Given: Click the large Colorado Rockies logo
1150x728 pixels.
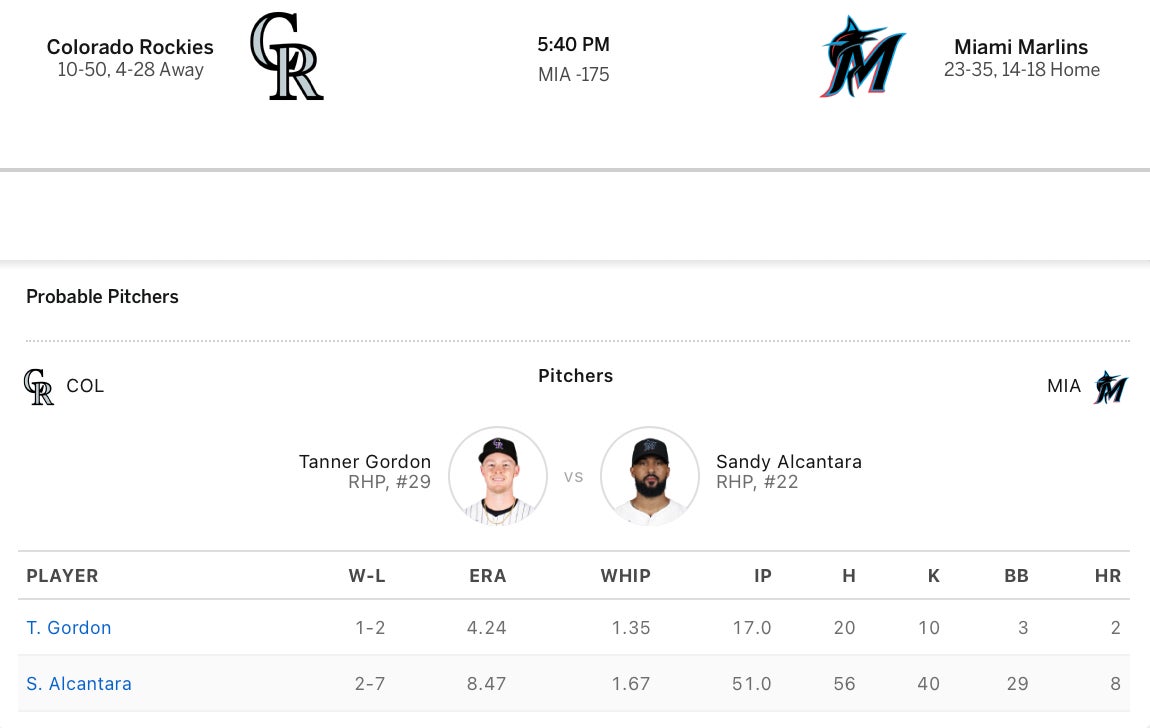Looking at the screenshot, I should click(286, 57).
